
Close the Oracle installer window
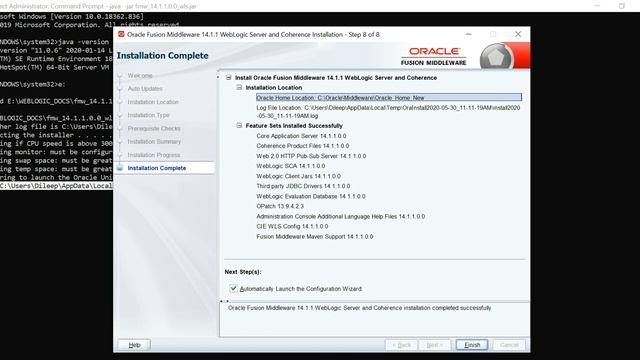(x=518, y=34)
